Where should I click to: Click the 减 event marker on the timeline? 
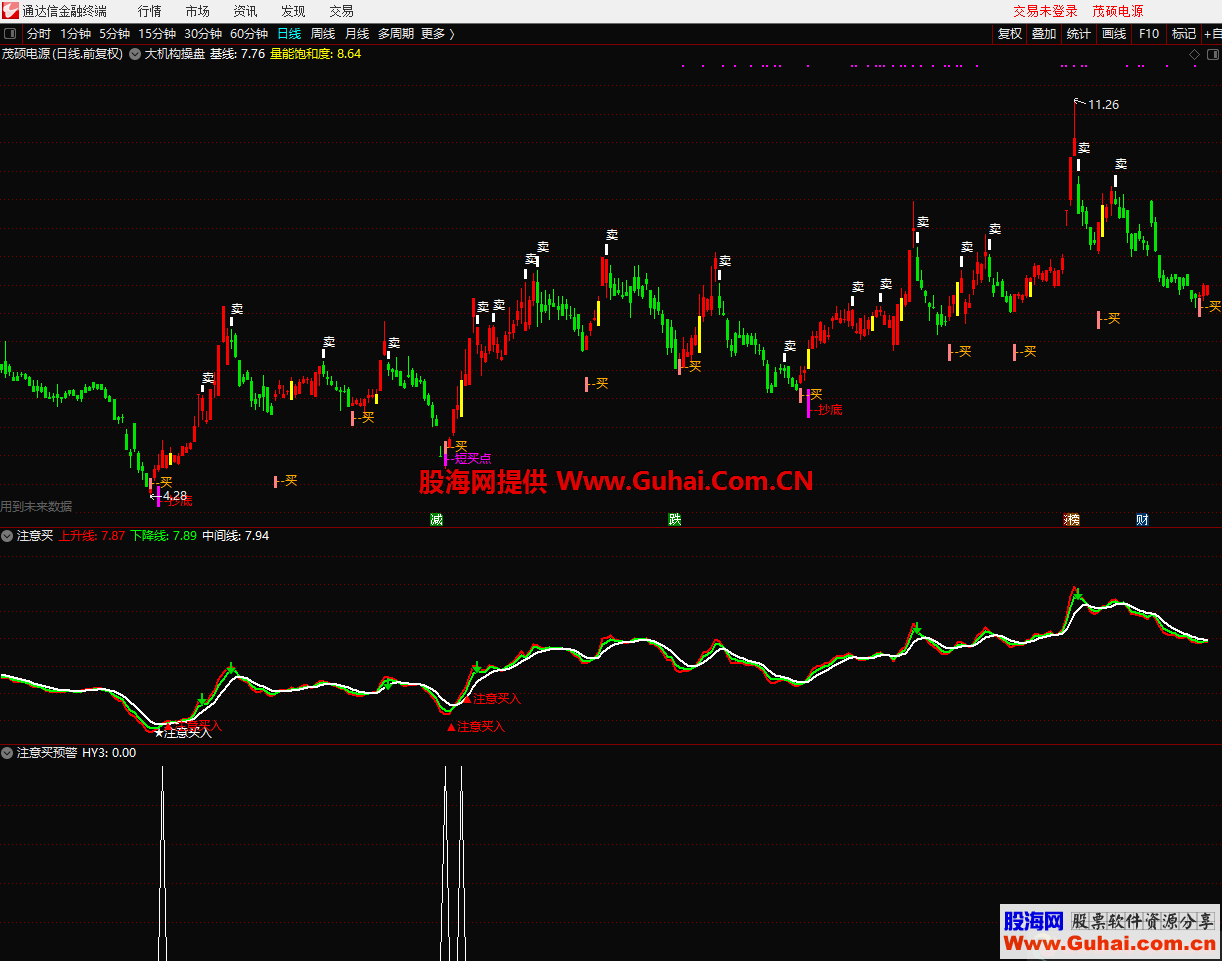click(436, 520)
